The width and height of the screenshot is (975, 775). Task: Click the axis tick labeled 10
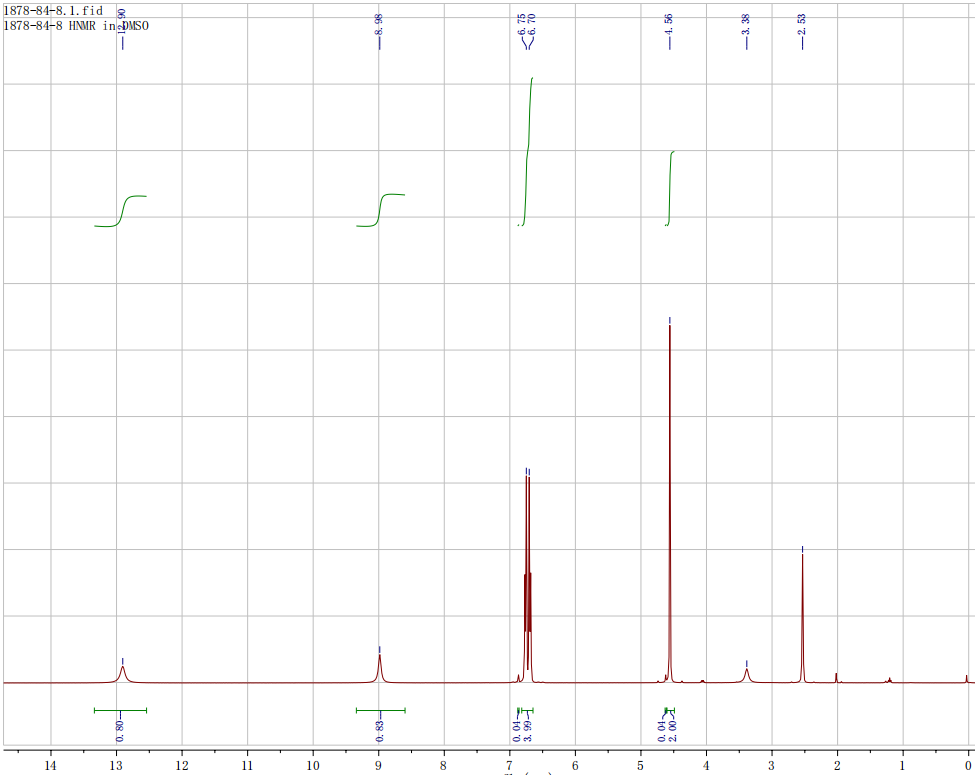click(x=313, y=765)
